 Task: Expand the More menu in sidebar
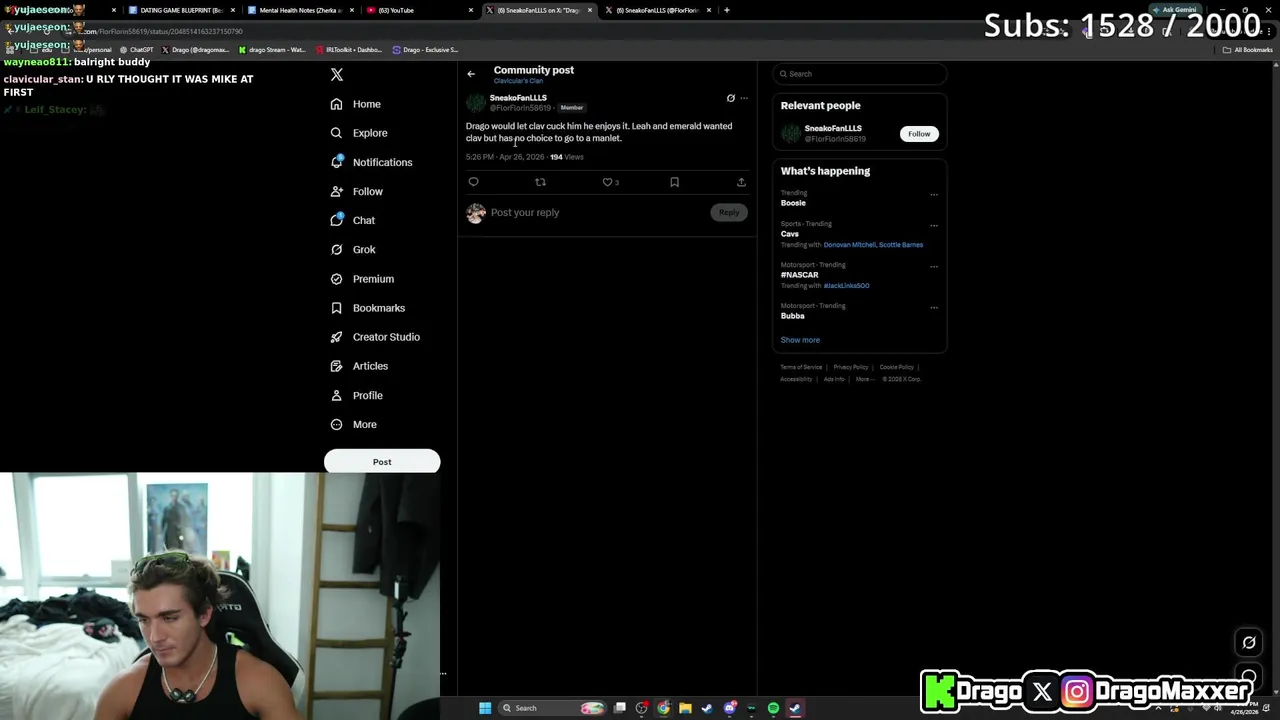pyautogui.click(x=354, y=425)
